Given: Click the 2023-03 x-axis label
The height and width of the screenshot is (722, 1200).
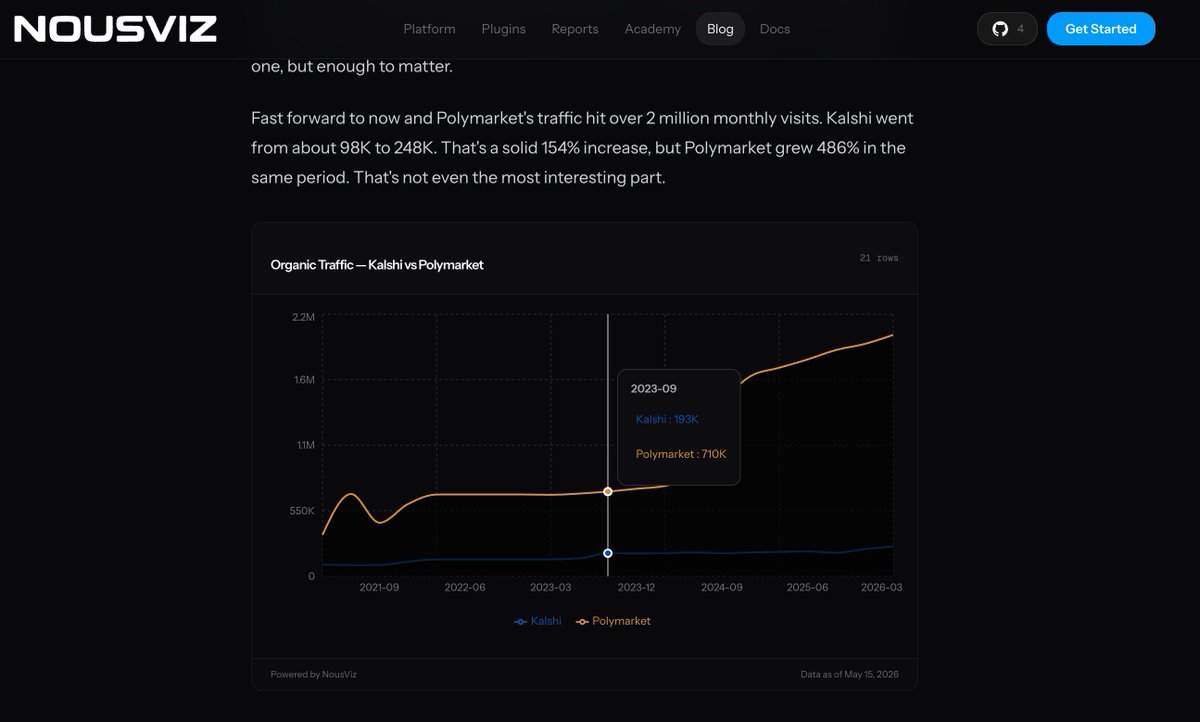Looking at the screenshot, I should (551, 587).
